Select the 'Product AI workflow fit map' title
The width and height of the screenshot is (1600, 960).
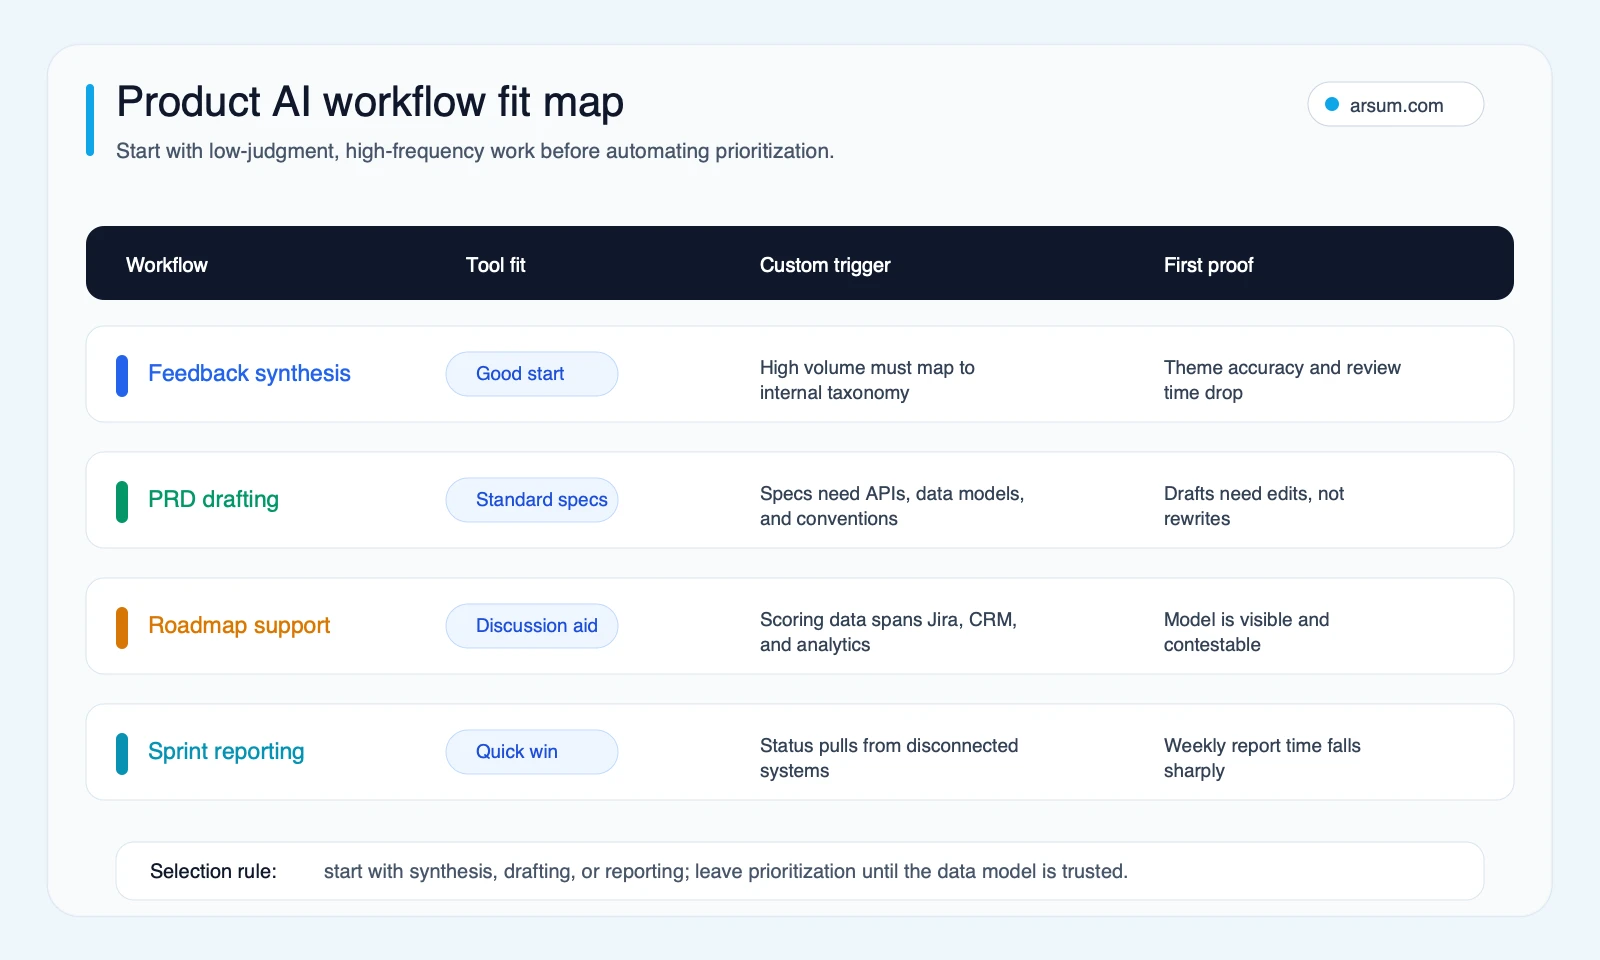[370, 102]
